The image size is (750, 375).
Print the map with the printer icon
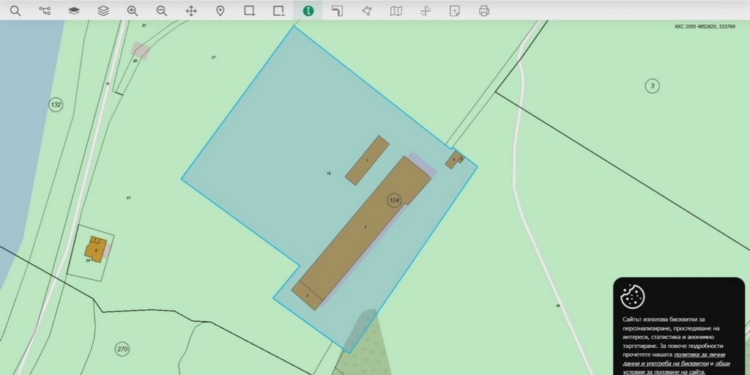pyautogui.click(x=484, y=11)
